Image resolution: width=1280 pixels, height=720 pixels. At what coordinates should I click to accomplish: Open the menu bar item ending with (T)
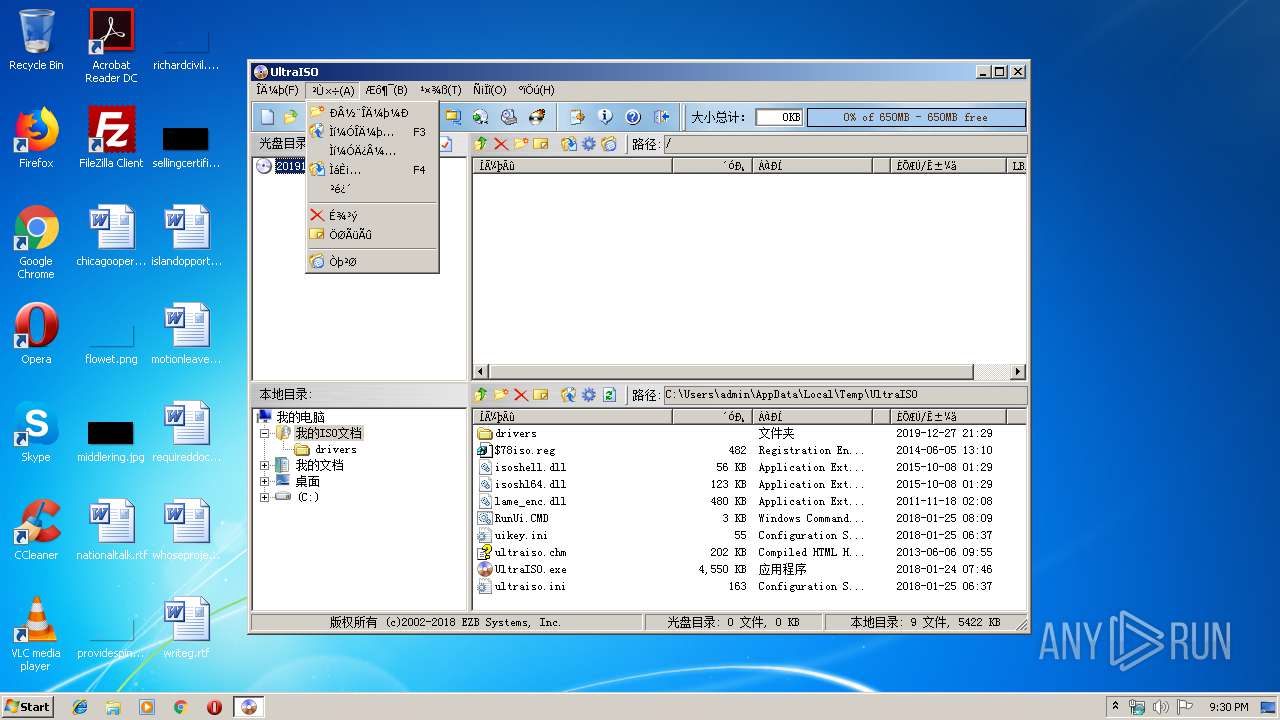pyautogui.click(x=440, y=90)
